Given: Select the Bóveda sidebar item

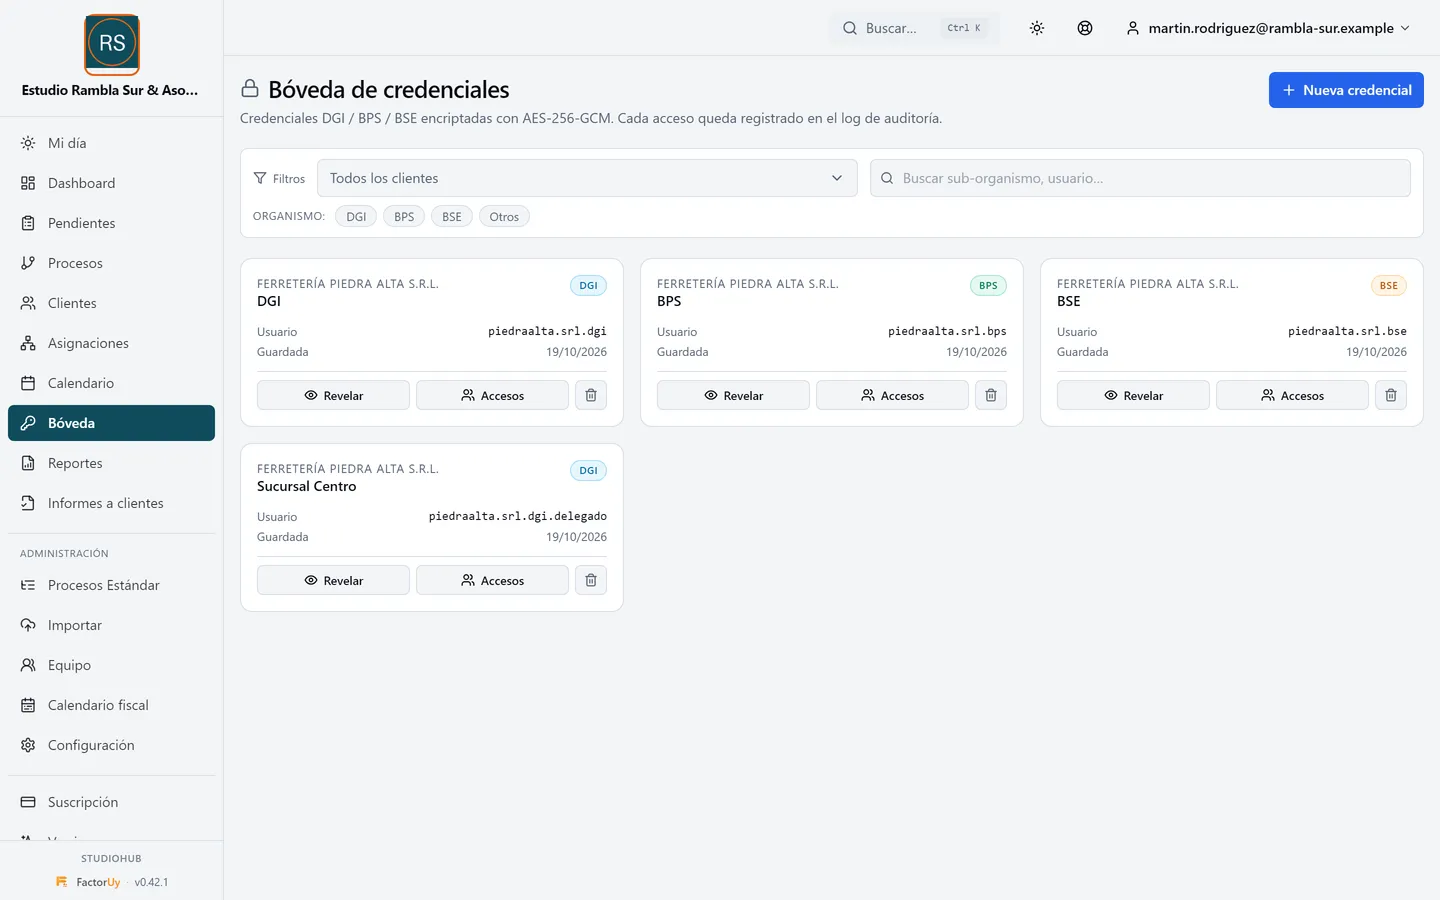Looking at the screenshot, I should click(111, 423).
